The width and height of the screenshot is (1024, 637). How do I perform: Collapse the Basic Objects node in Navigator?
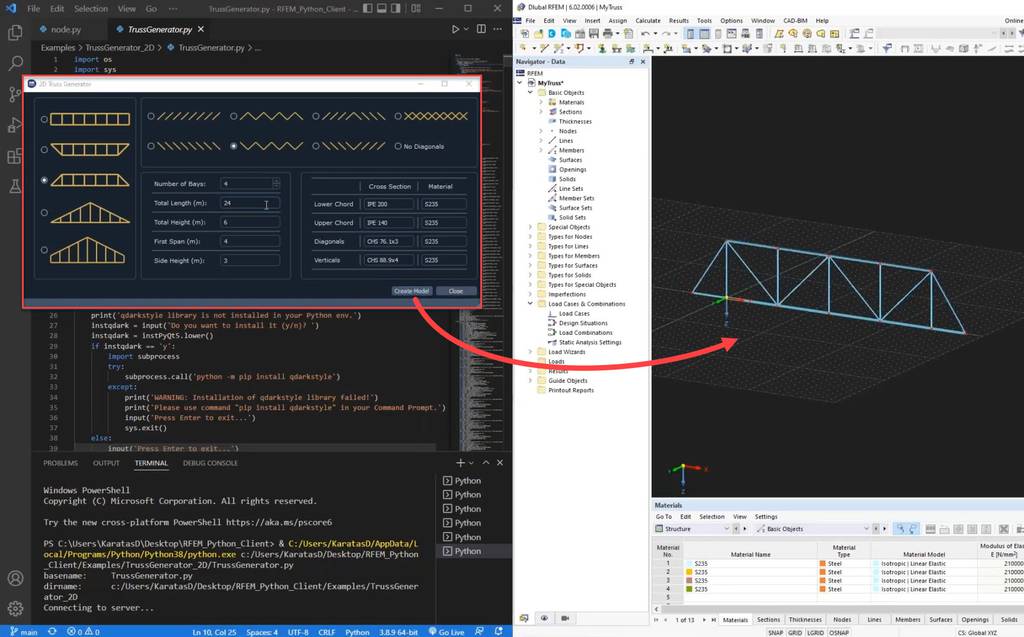click(530, 93)
